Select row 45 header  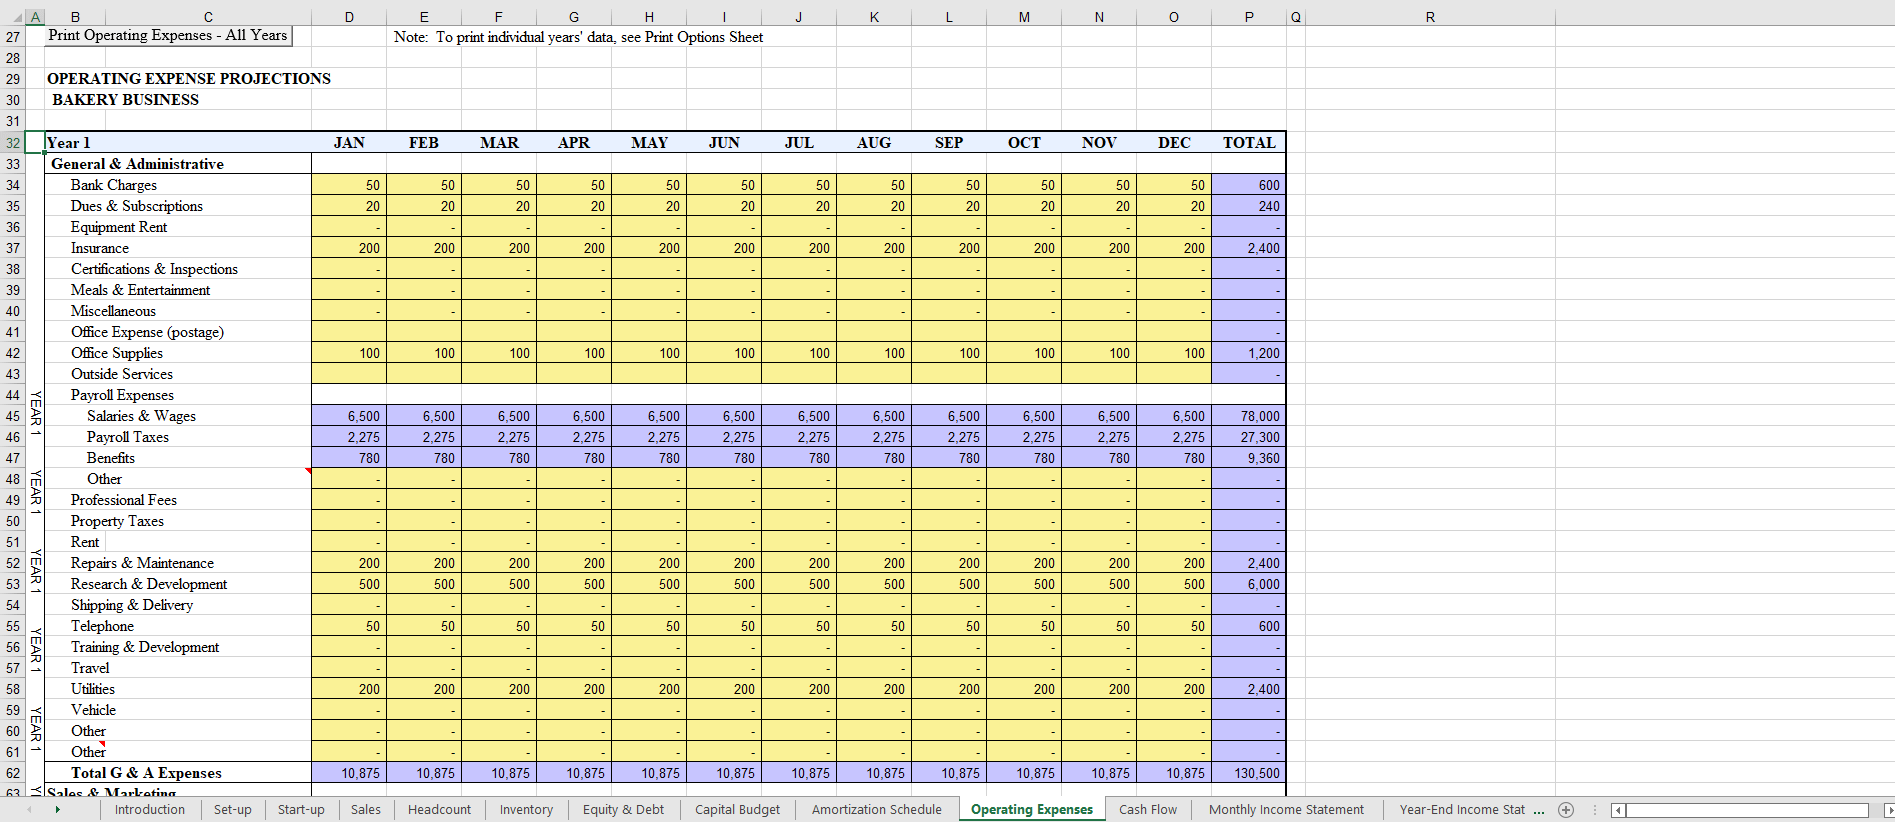click(13, 416)
